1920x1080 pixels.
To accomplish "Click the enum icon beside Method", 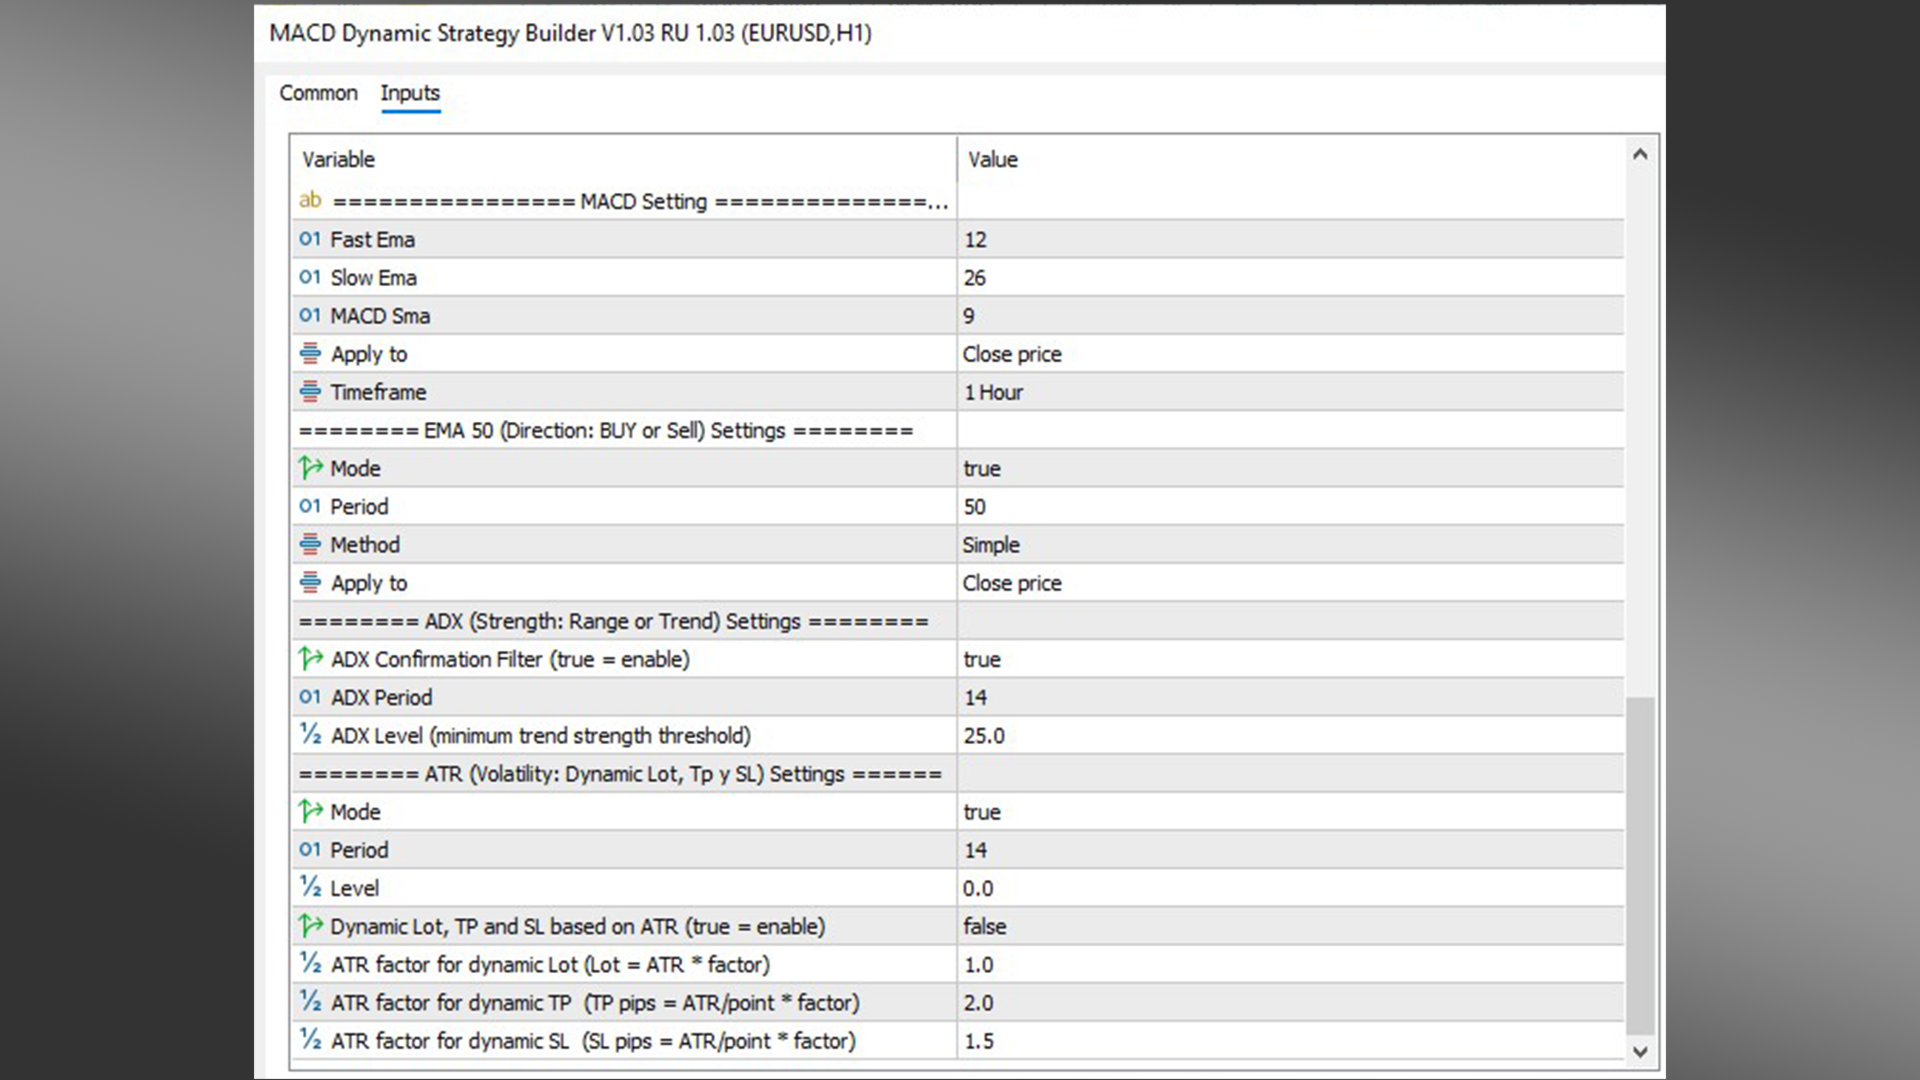I will pos(310,544).
